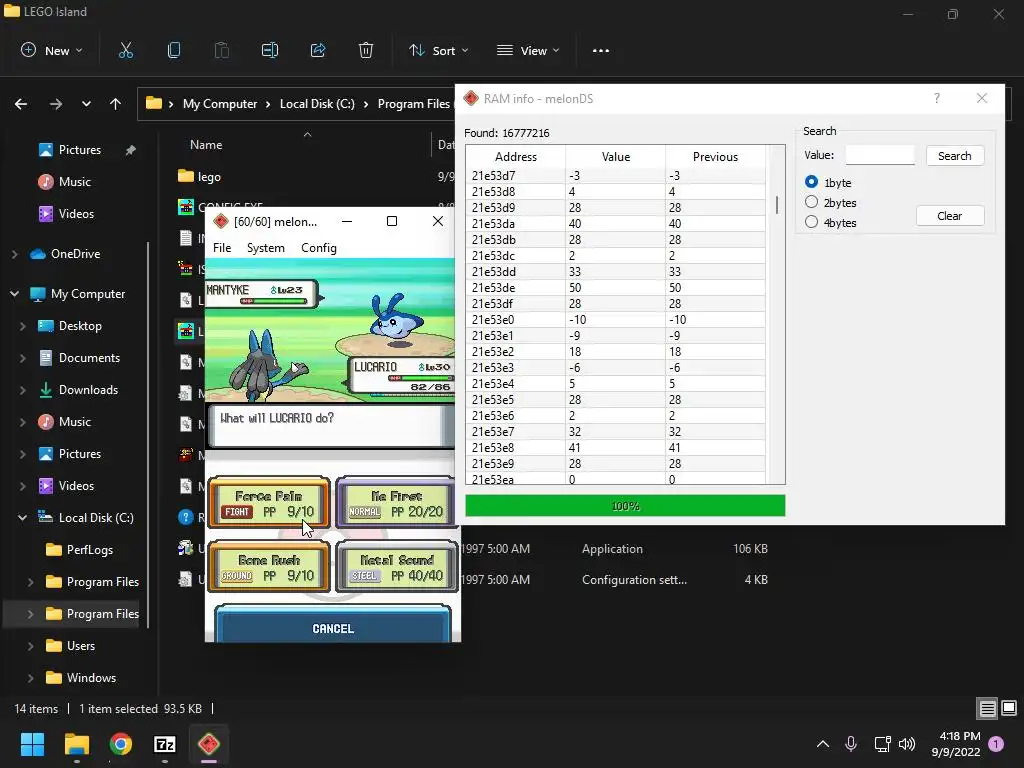Screen dimensions: 1024x768
Task: Click melonDS icon in the taskbar
Action: (x=209, y=744)
